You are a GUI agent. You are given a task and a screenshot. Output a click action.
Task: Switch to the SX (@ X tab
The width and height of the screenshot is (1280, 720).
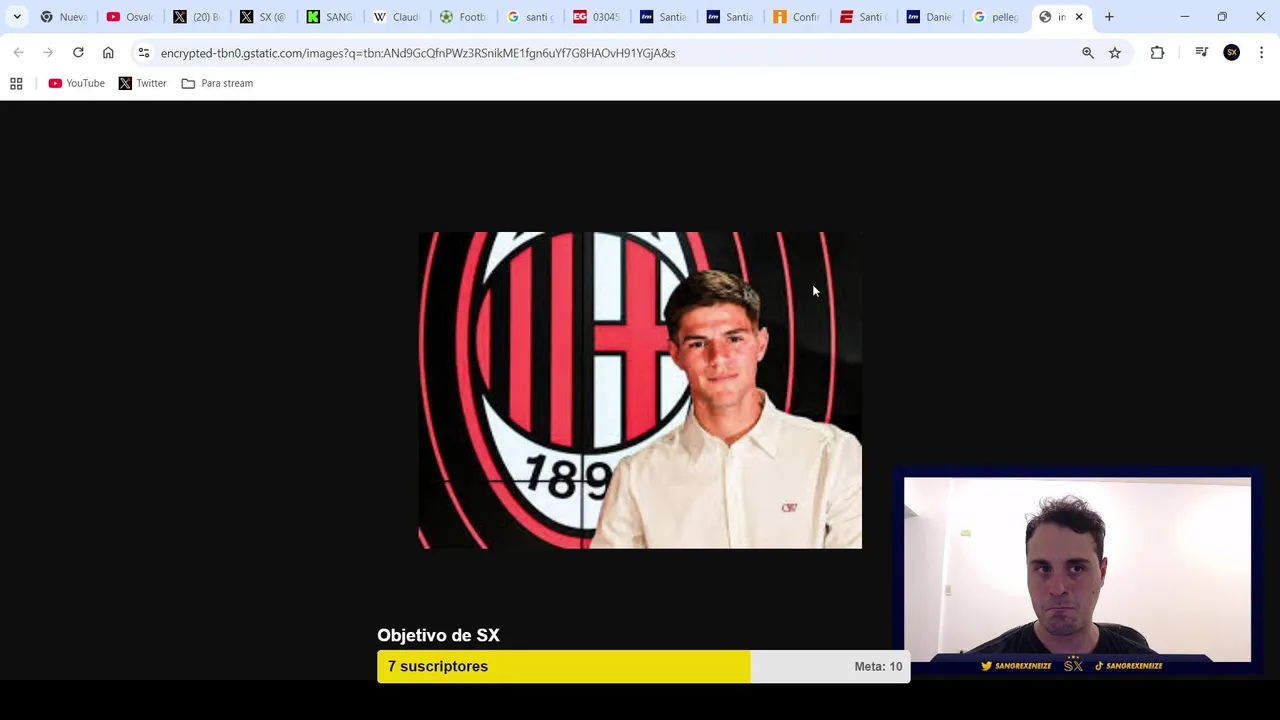[x=264, y=17]
